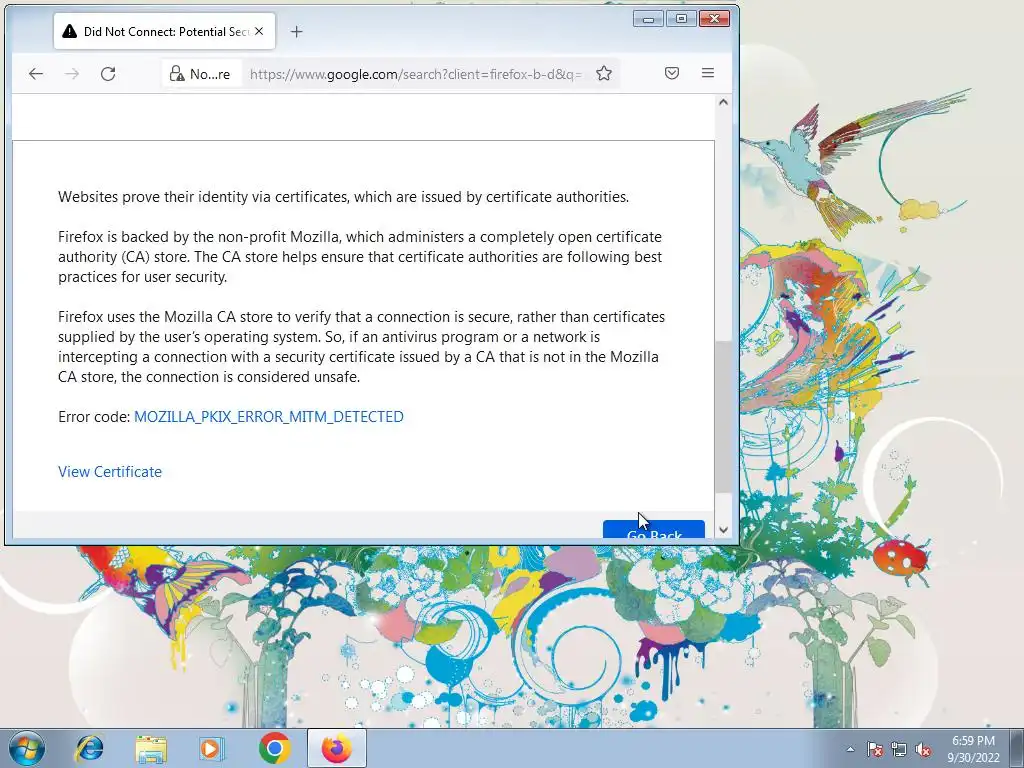
Task: Launch Google Chrome from the taskbar
Action: 274,748
